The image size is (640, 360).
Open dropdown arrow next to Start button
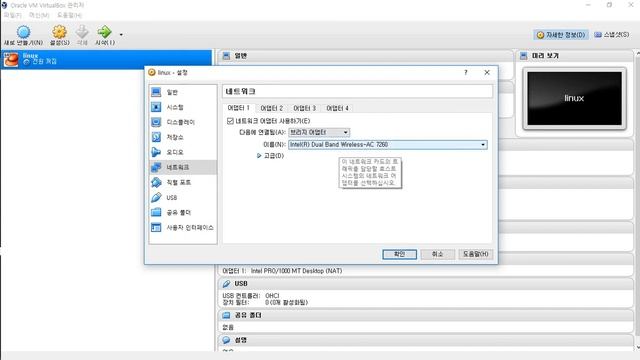[x=121, y=35]
